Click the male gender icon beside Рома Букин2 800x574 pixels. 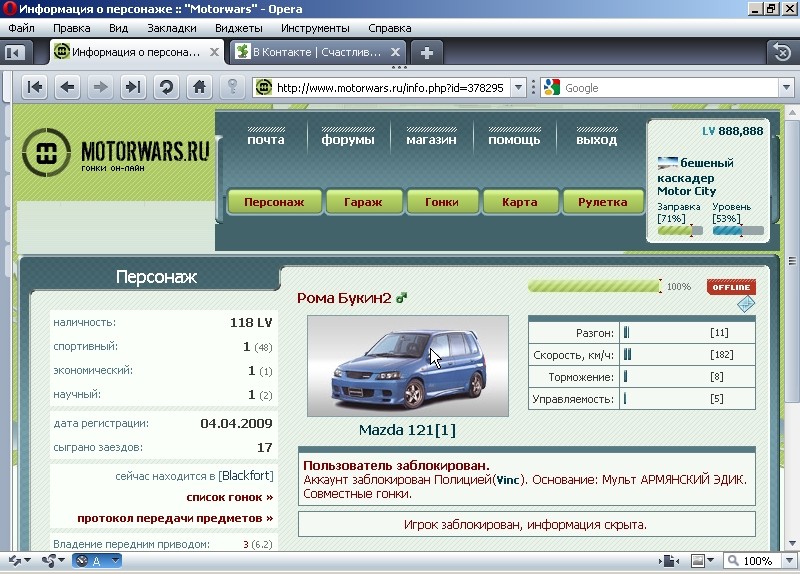[x=402, y=297]
